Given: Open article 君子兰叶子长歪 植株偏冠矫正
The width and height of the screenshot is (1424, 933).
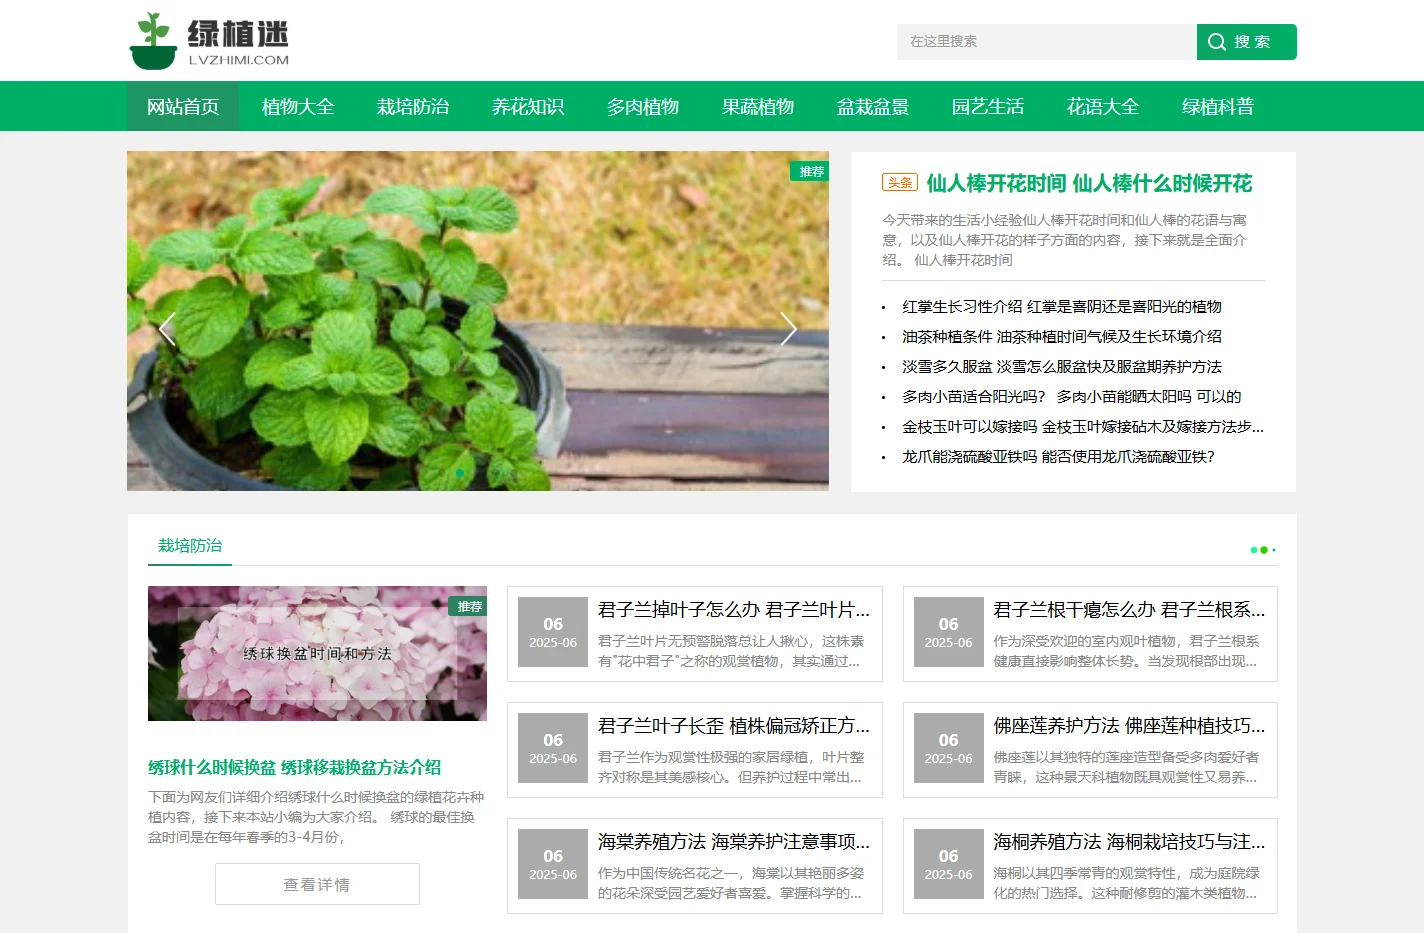Looking at the screenshot, I should pos(734,726).
